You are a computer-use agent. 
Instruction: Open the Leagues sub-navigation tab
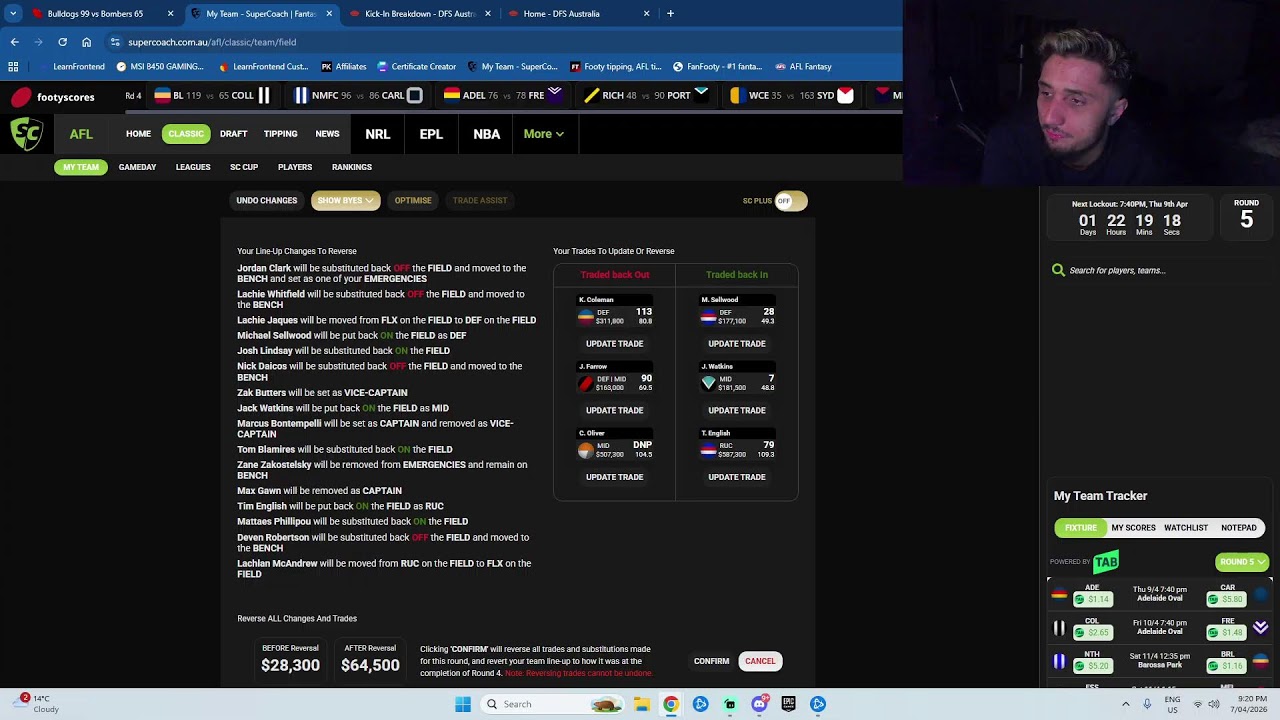click(x=193, y=167)
